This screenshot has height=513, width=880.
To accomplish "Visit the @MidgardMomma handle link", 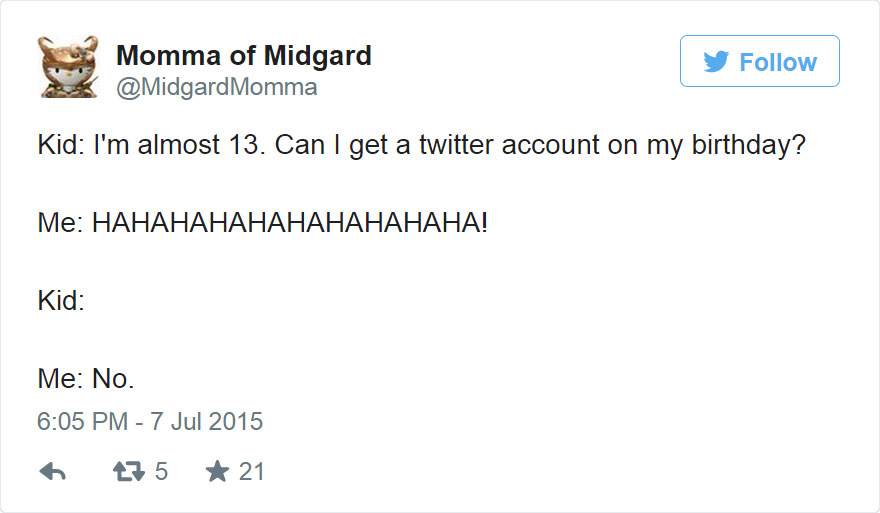I will [x=217, y=88].
